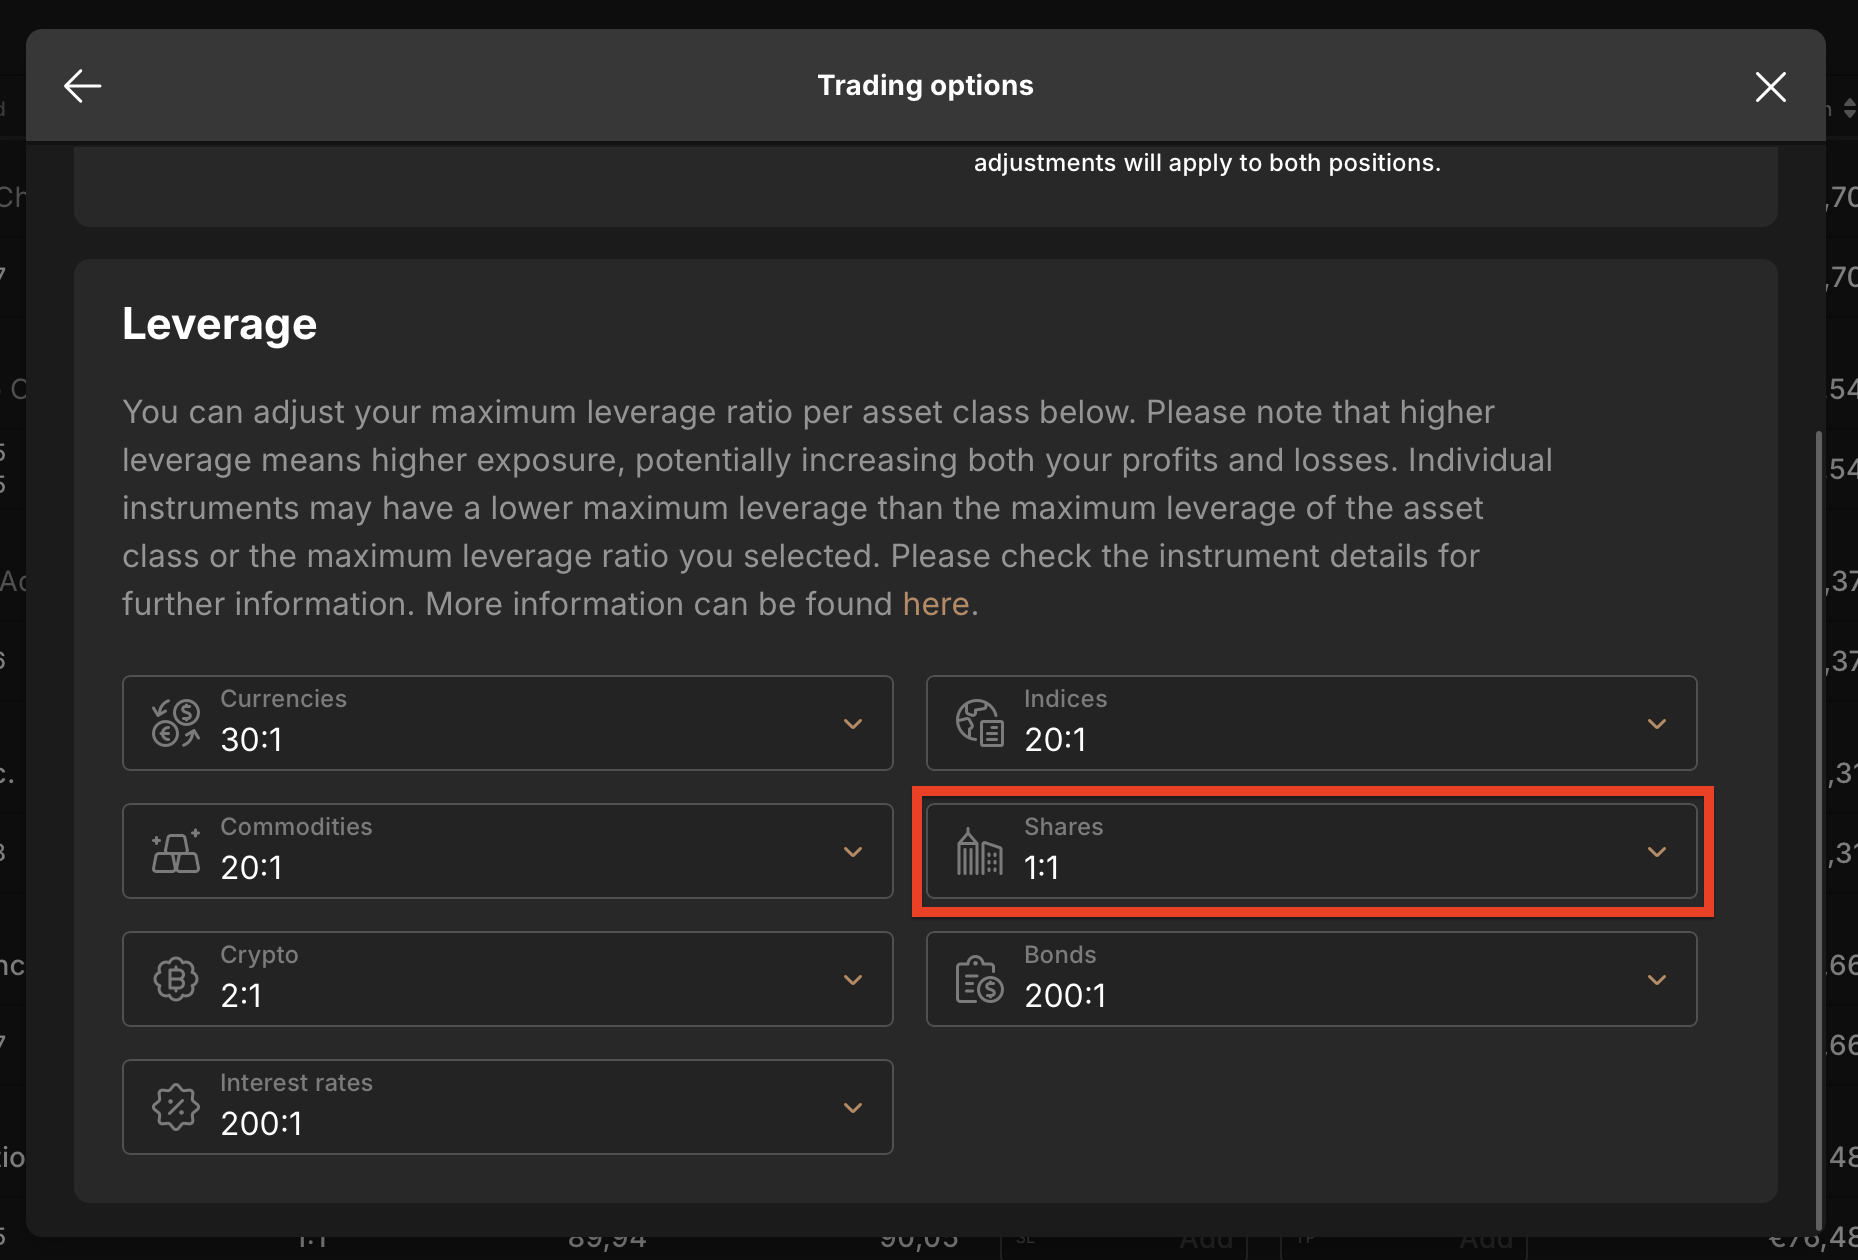1858x1260 pixels.
Task: Expand the Shares leverage dropdown
Action: pos(1657,851)
